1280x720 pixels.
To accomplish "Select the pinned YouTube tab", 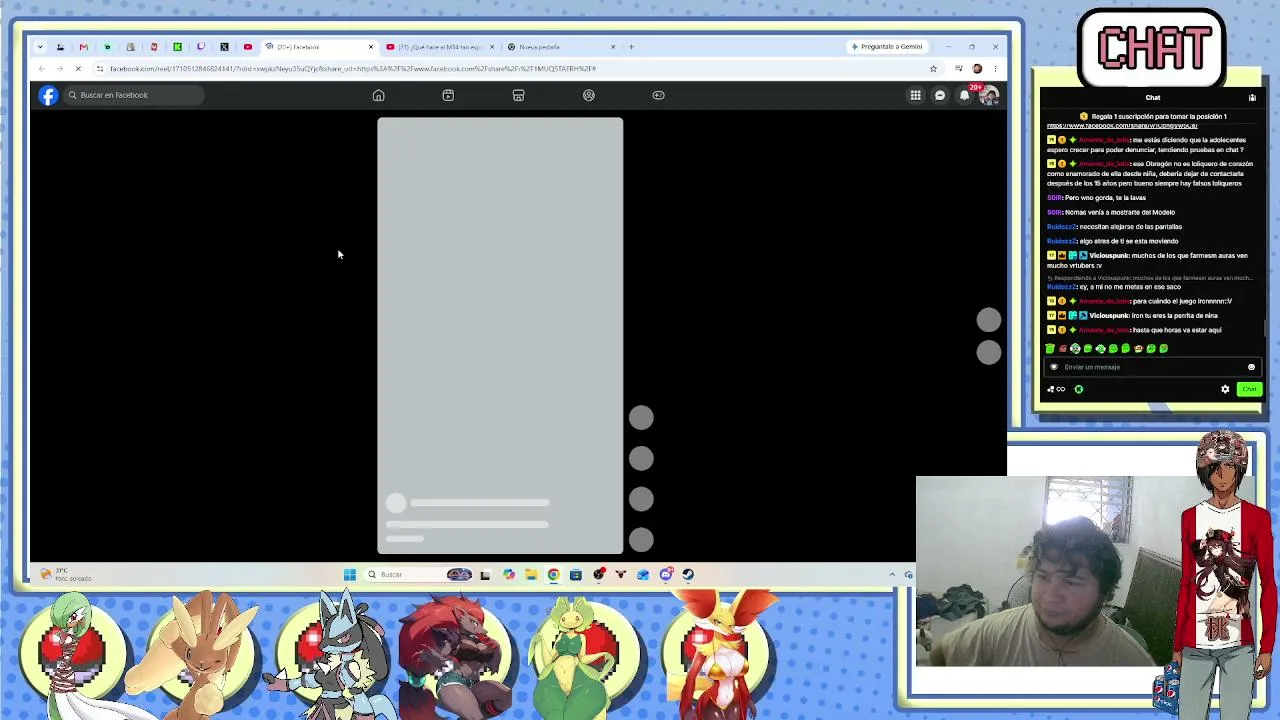I will point(248,47).
